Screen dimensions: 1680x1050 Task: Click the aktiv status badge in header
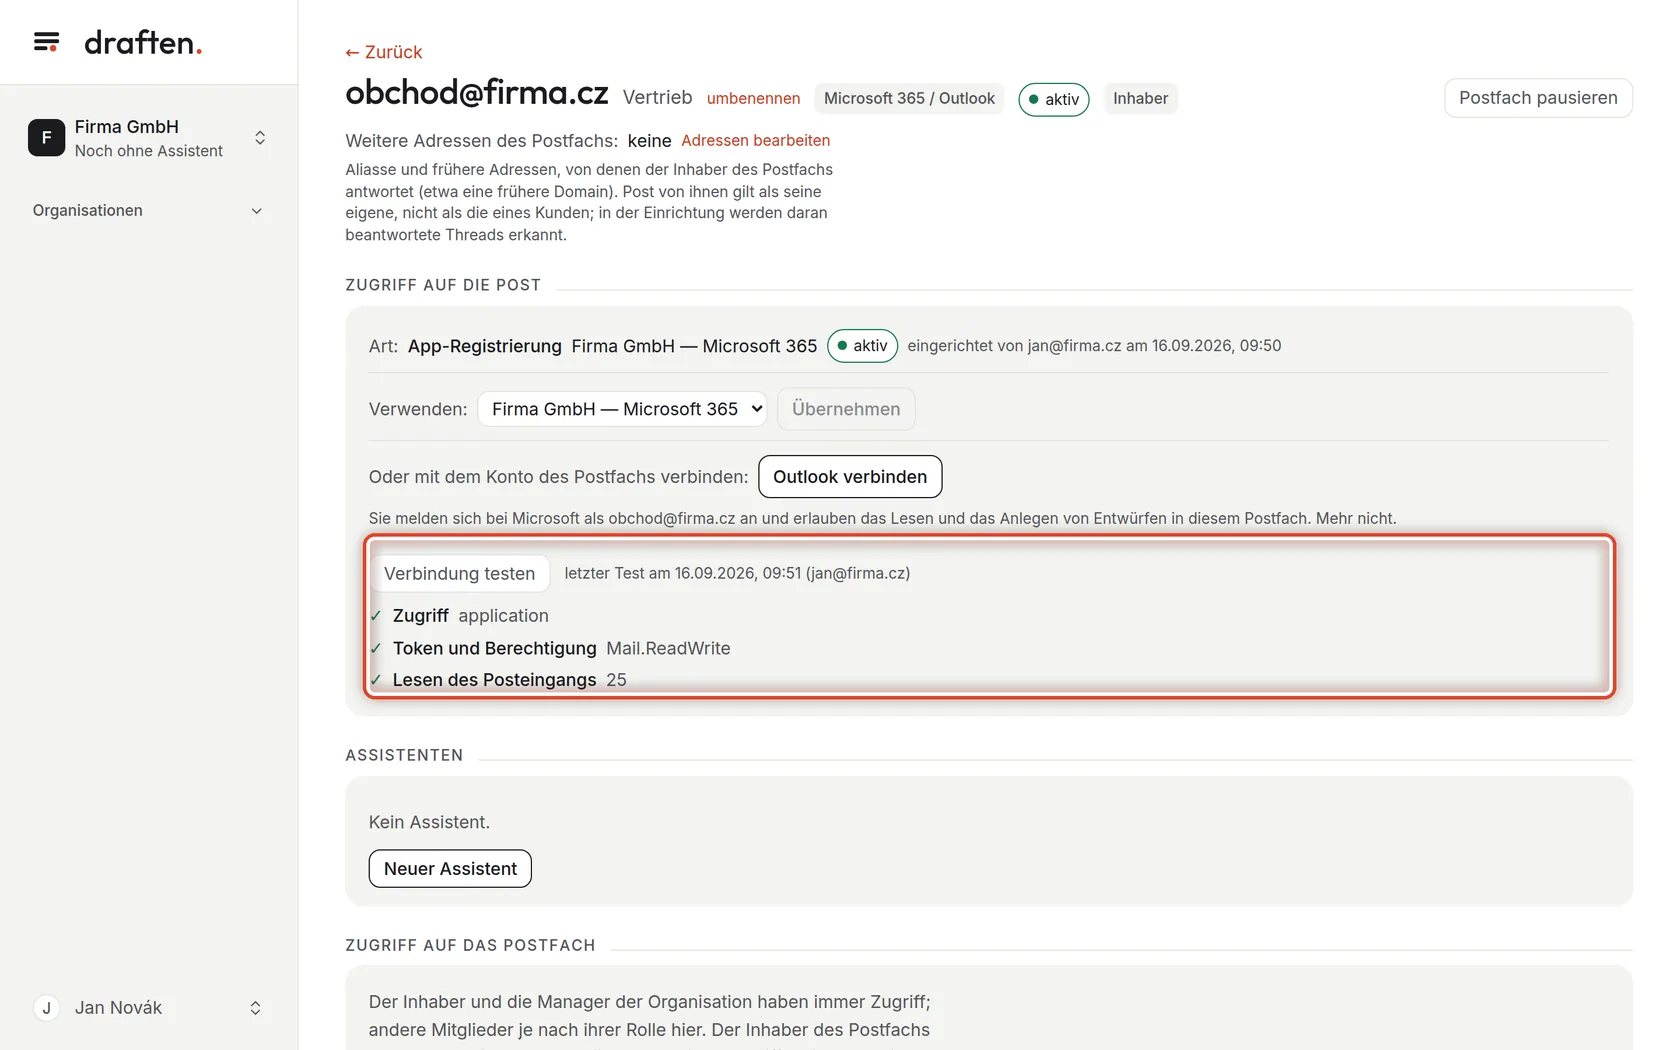click(x=1054, y=99)
